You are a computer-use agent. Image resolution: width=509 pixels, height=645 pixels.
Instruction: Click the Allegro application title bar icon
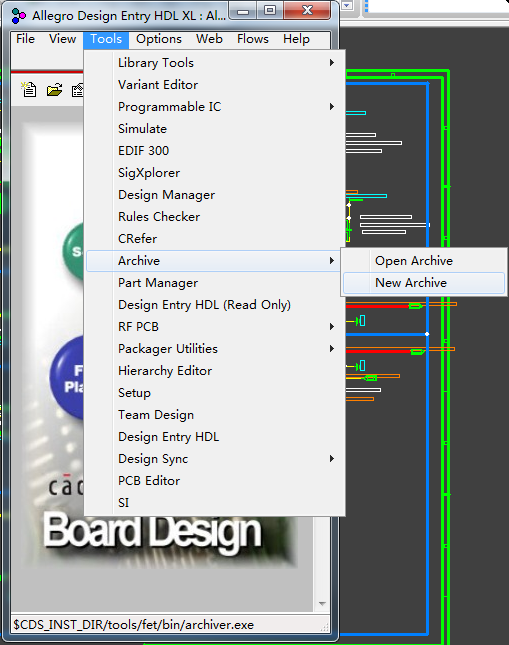click(x=19, y=16)
